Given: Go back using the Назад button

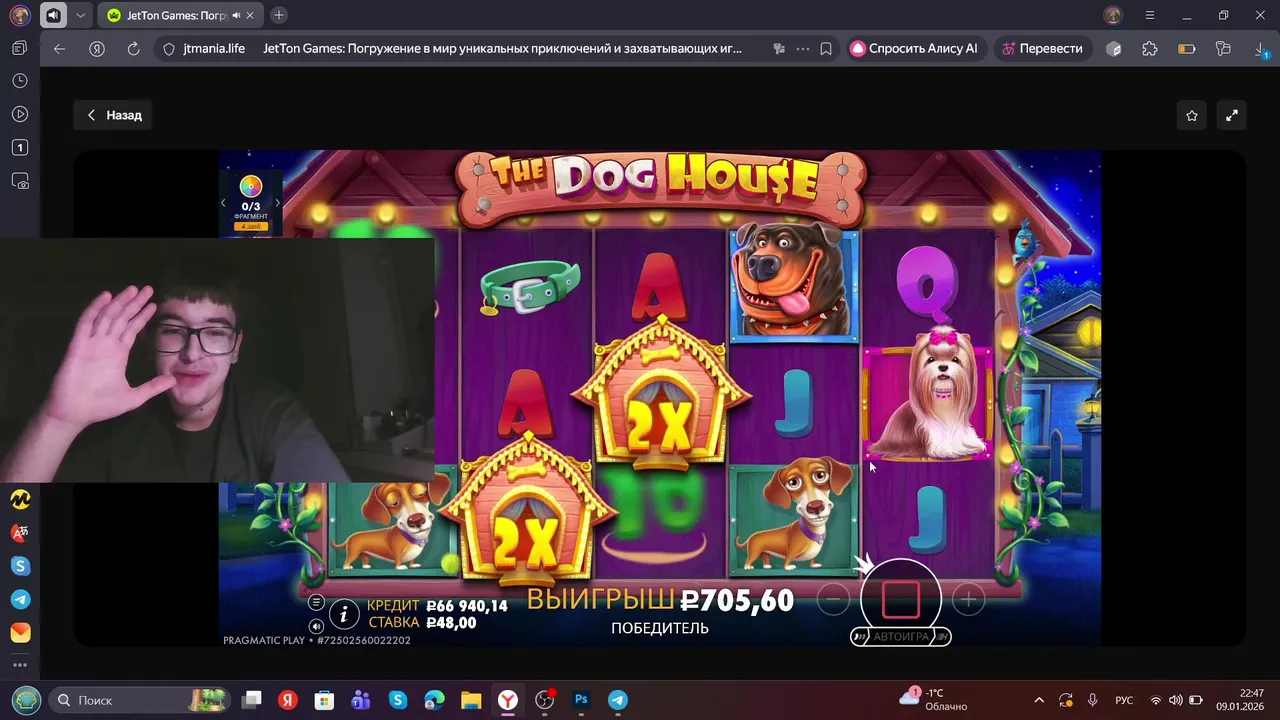Looking at the screenshot, I should tap(114, 115).
